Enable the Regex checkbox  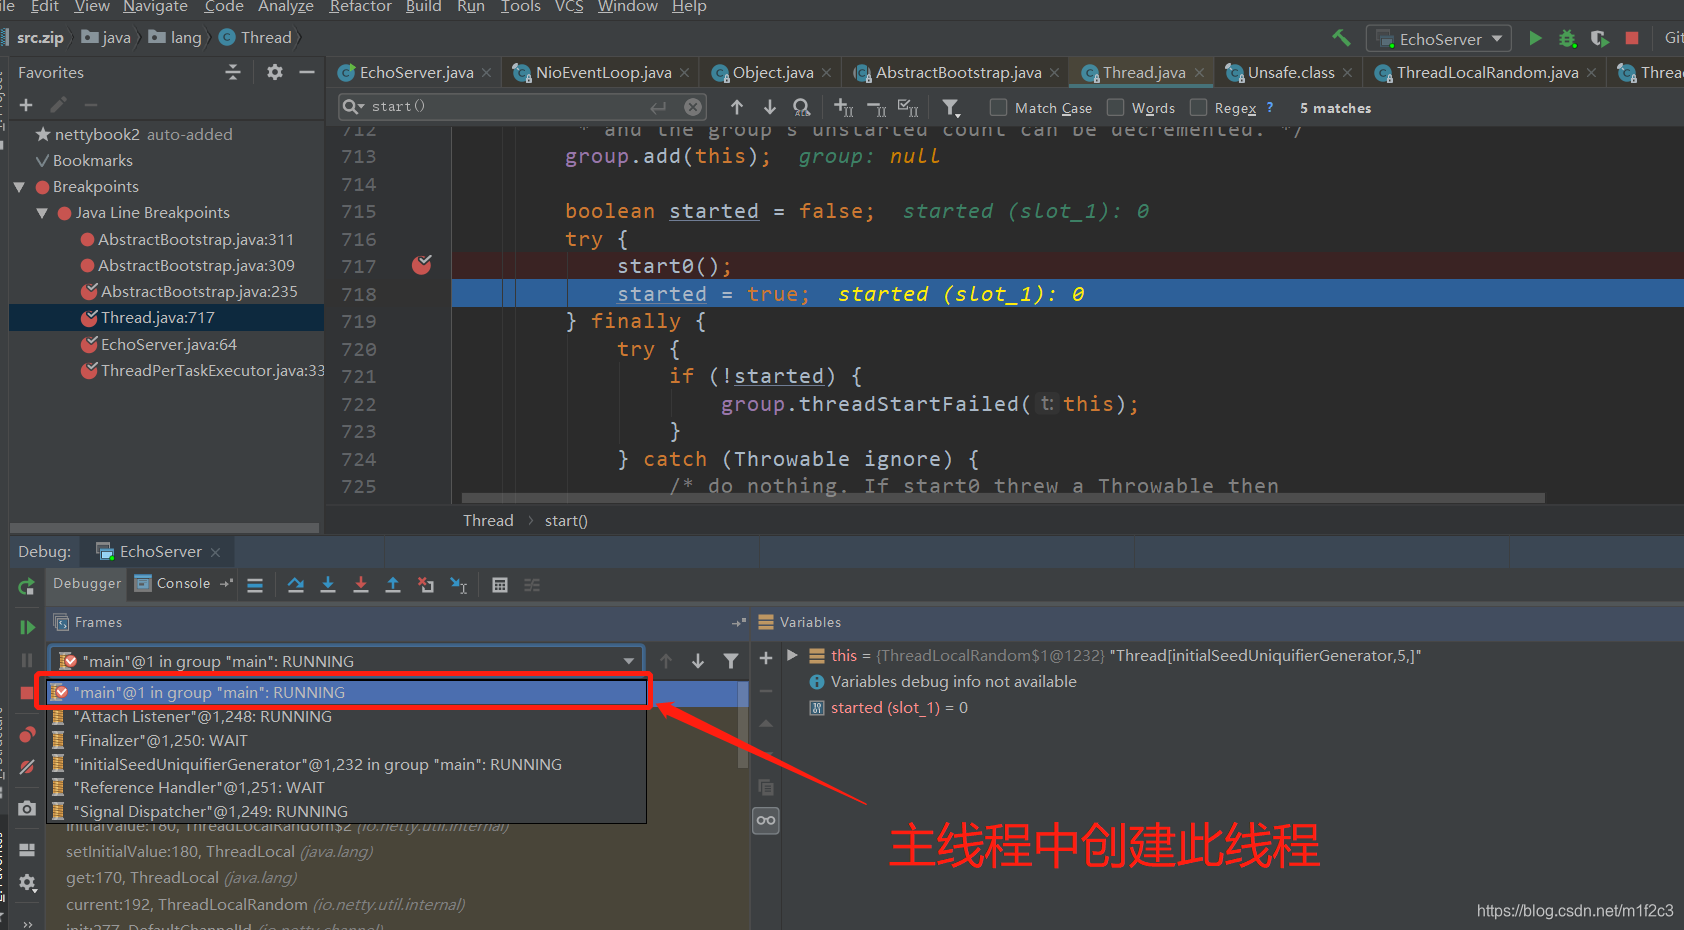[x=1198, y=107]
